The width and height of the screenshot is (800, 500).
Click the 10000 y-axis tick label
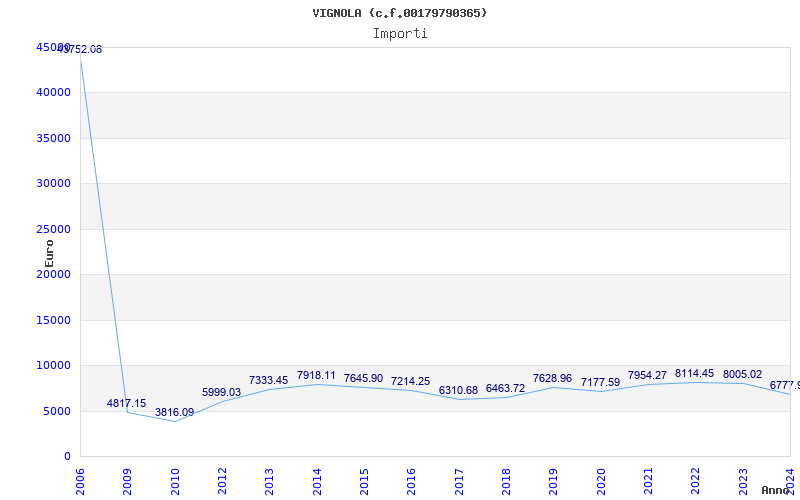pos(53,365)
